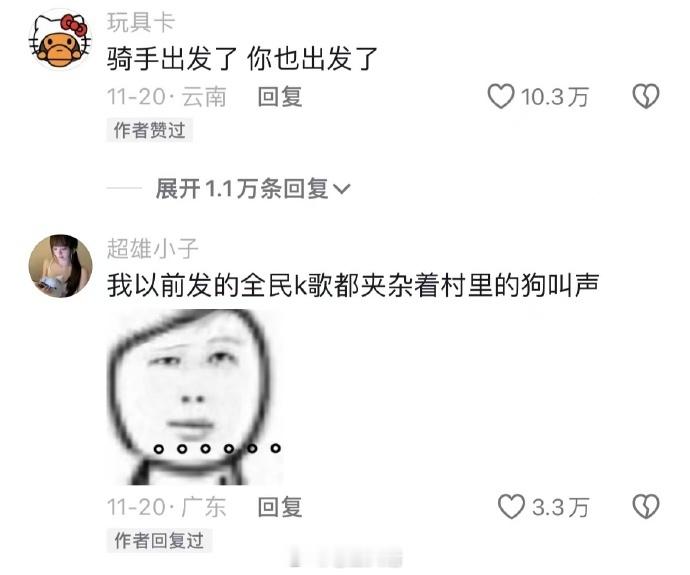The image size is (690, 575).
Task: Select the comment text 骑手出发了 你也出发了
Action: tap(242, 59)
